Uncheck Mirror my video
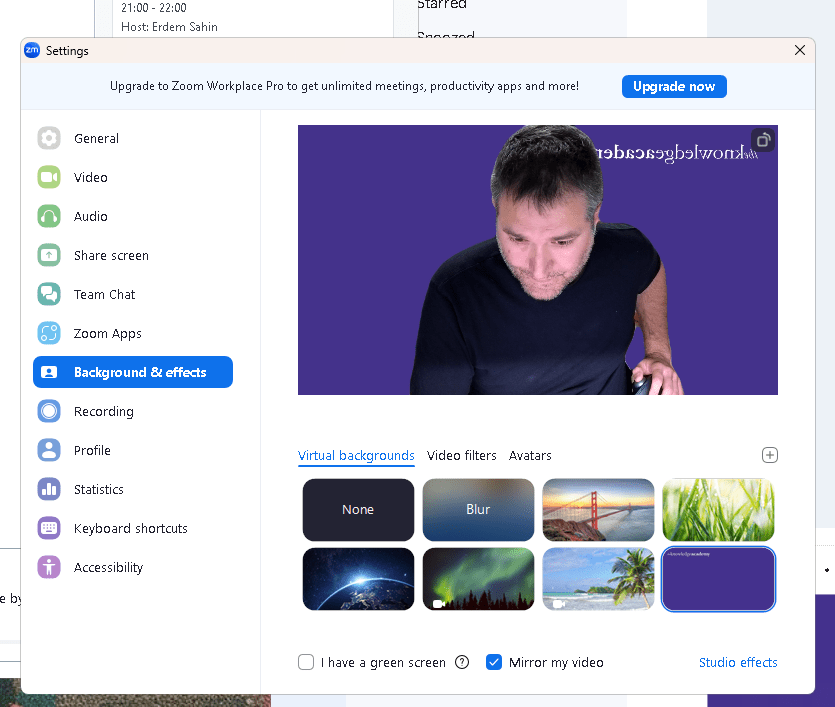 click(x=494, y=662)
